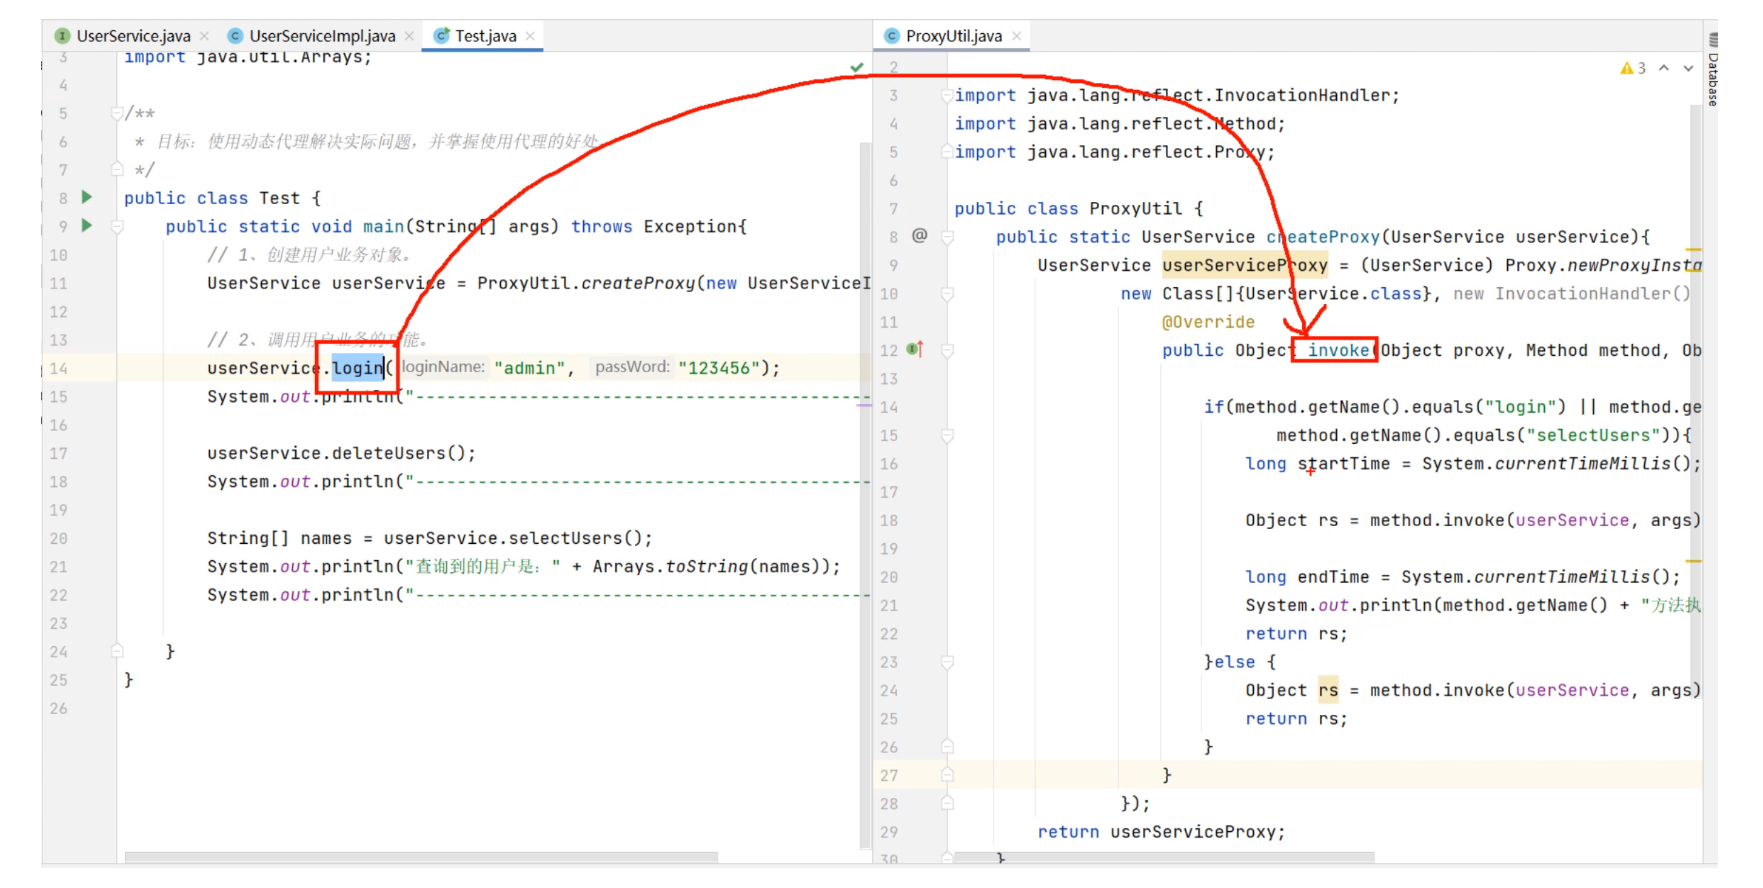
Task: Click the "throws Exception" clause in main
Action: [654, 226]
